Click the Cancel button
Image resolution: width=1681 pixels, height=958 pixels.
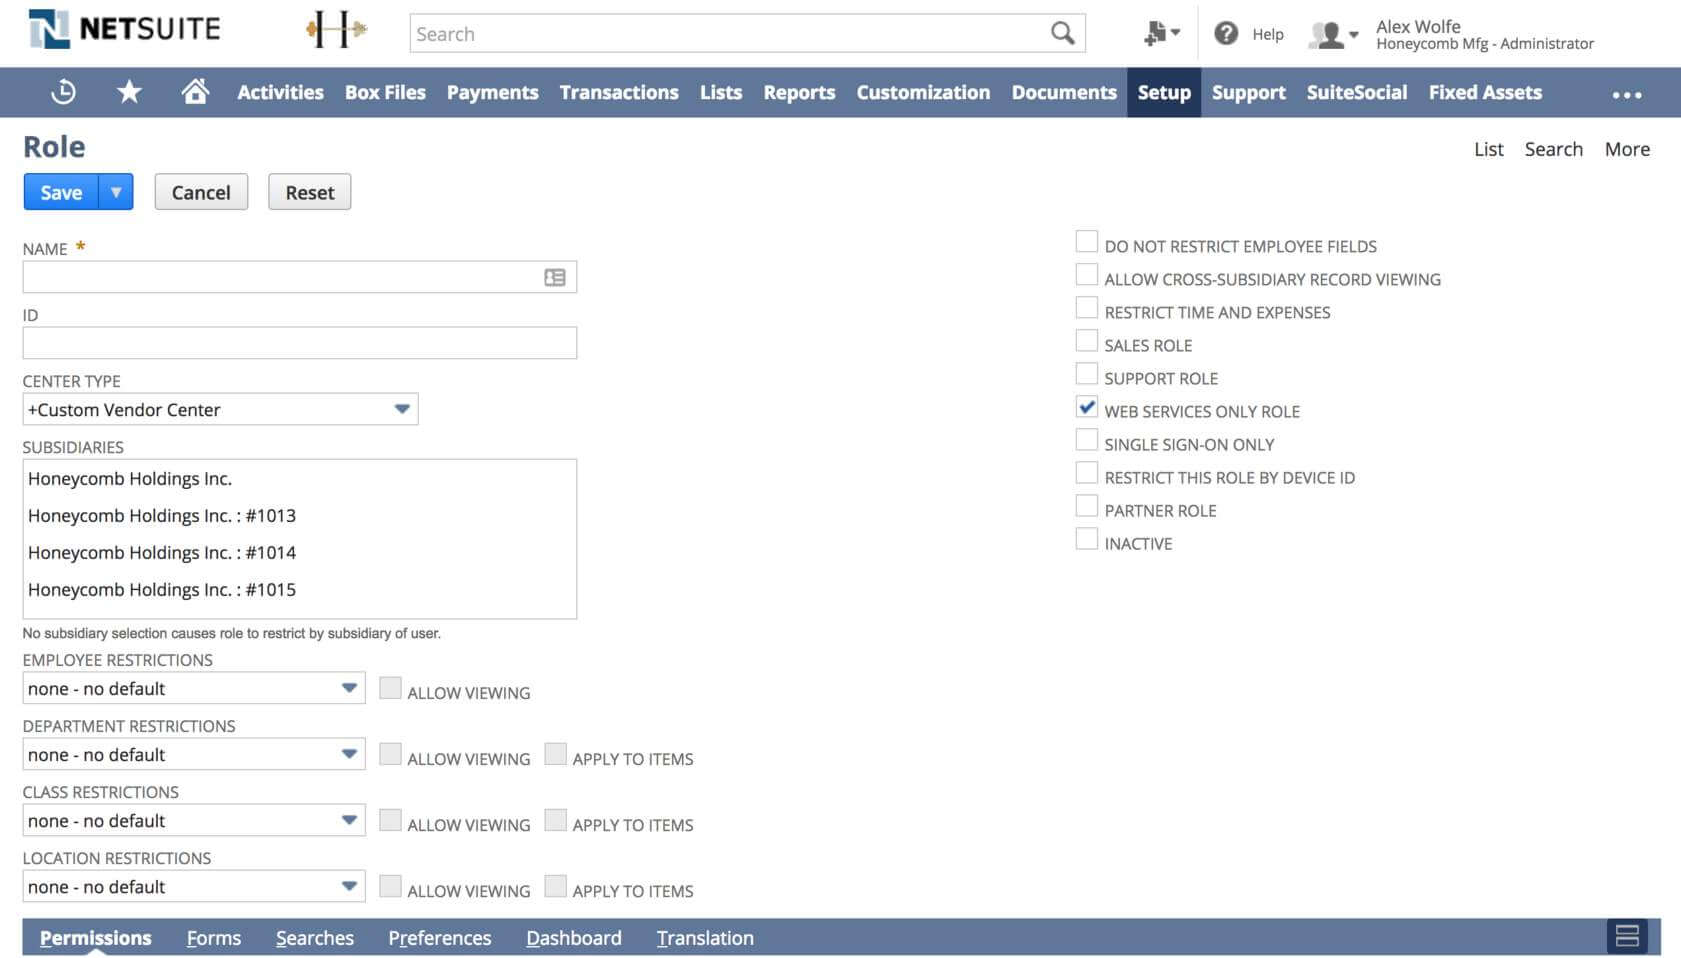tap(201, 191)
